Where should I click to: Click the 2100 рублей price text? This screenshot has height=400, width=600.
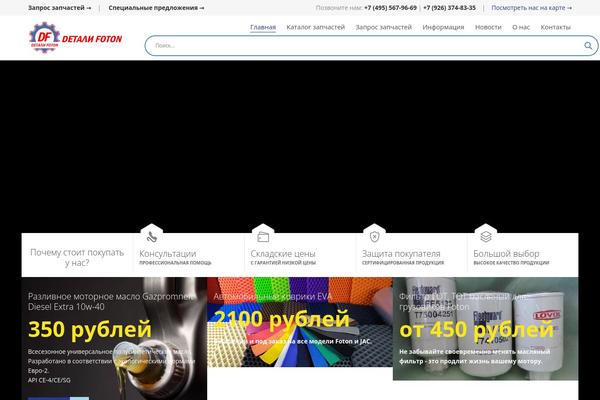pyautogui.click(x=282, y=319)
